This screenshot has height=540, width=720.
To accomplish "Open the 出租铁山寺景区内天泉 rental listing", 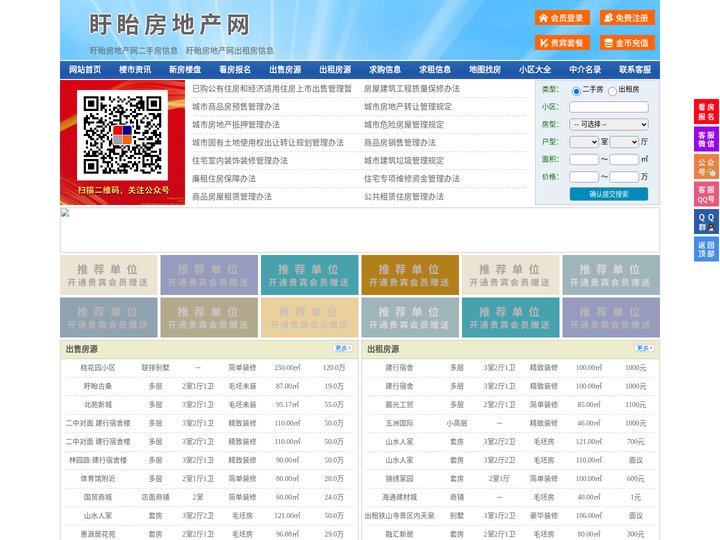I will coord(399,516).
